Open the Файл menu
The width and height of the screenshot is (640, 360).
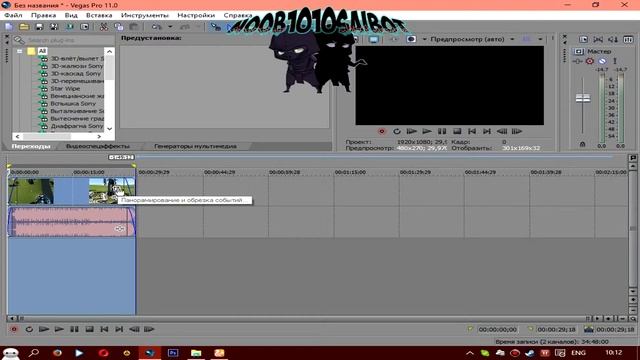click(13, 15)
